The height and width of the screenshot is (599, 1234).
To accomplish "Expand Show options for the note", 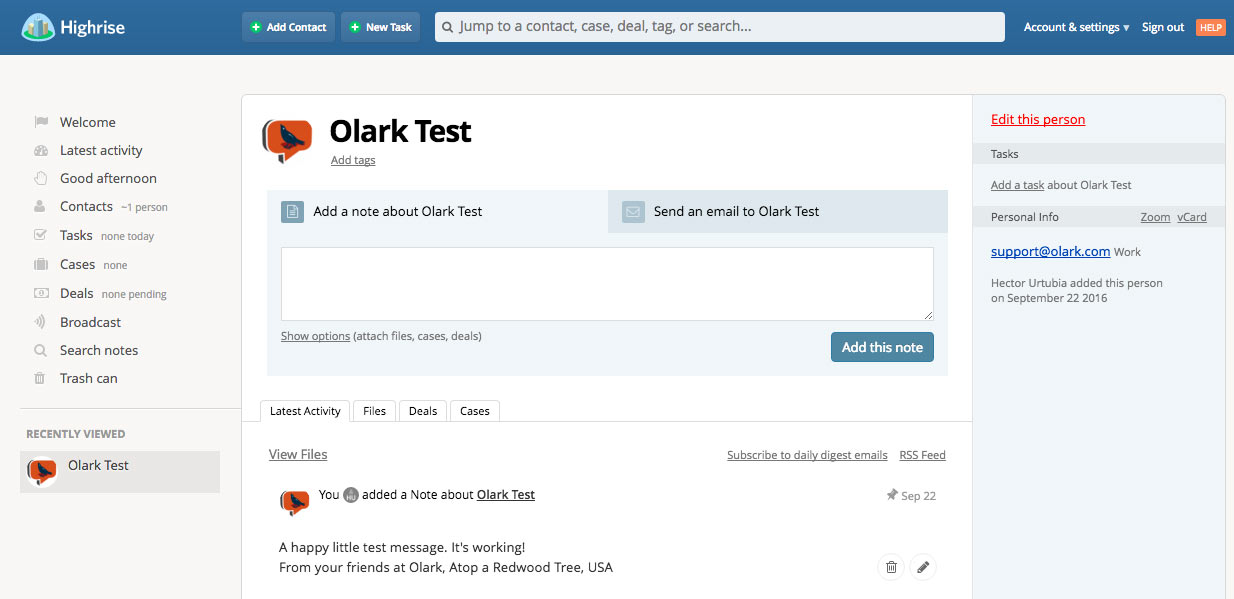I will click(x=315, y=336).
